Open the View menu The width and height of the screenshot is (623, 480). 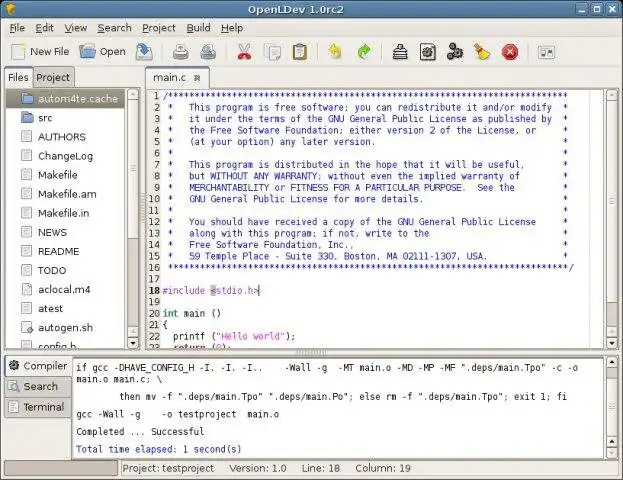(x=75, y=28)
